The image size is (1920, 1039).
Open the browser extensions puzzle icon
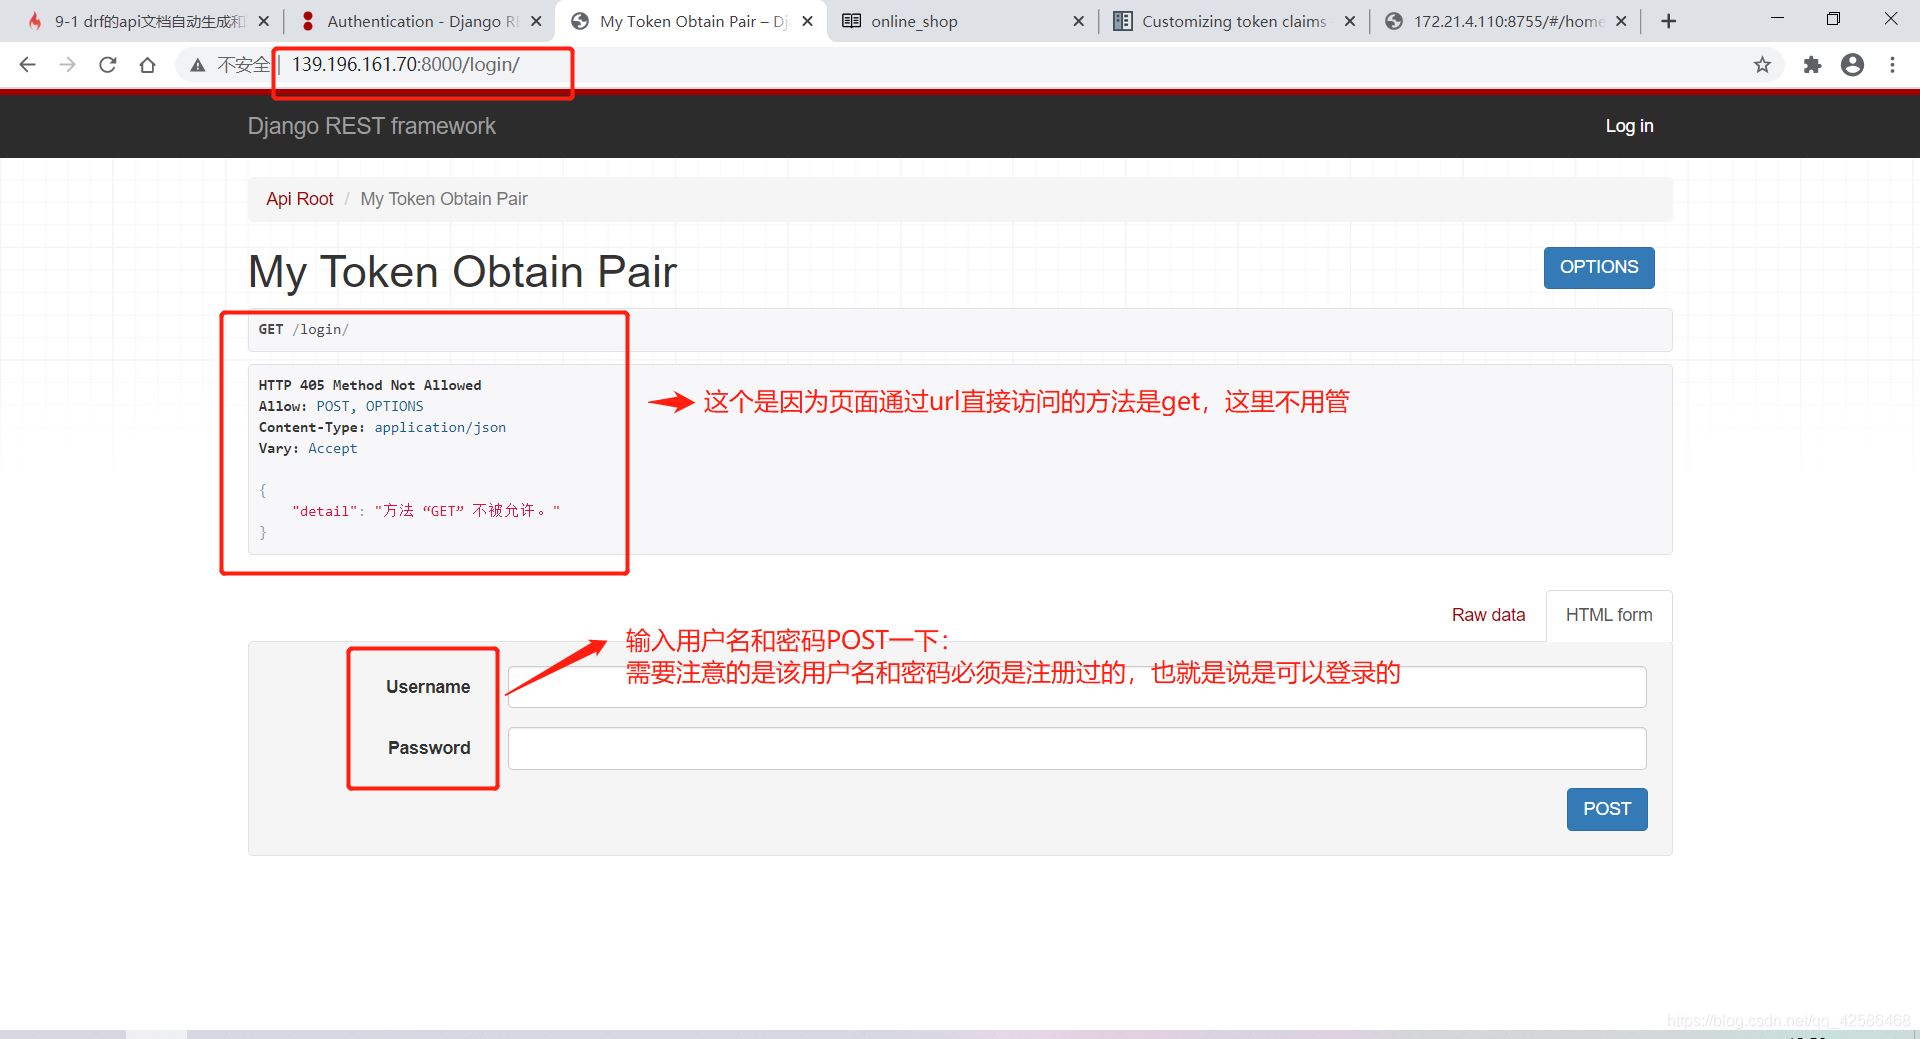coord(1812,65)
